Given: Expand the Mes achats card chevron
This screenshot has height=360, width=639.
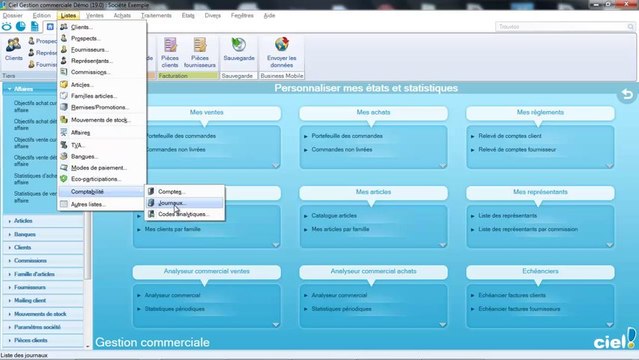Looking at the screenshot, I should coord(443,166).
